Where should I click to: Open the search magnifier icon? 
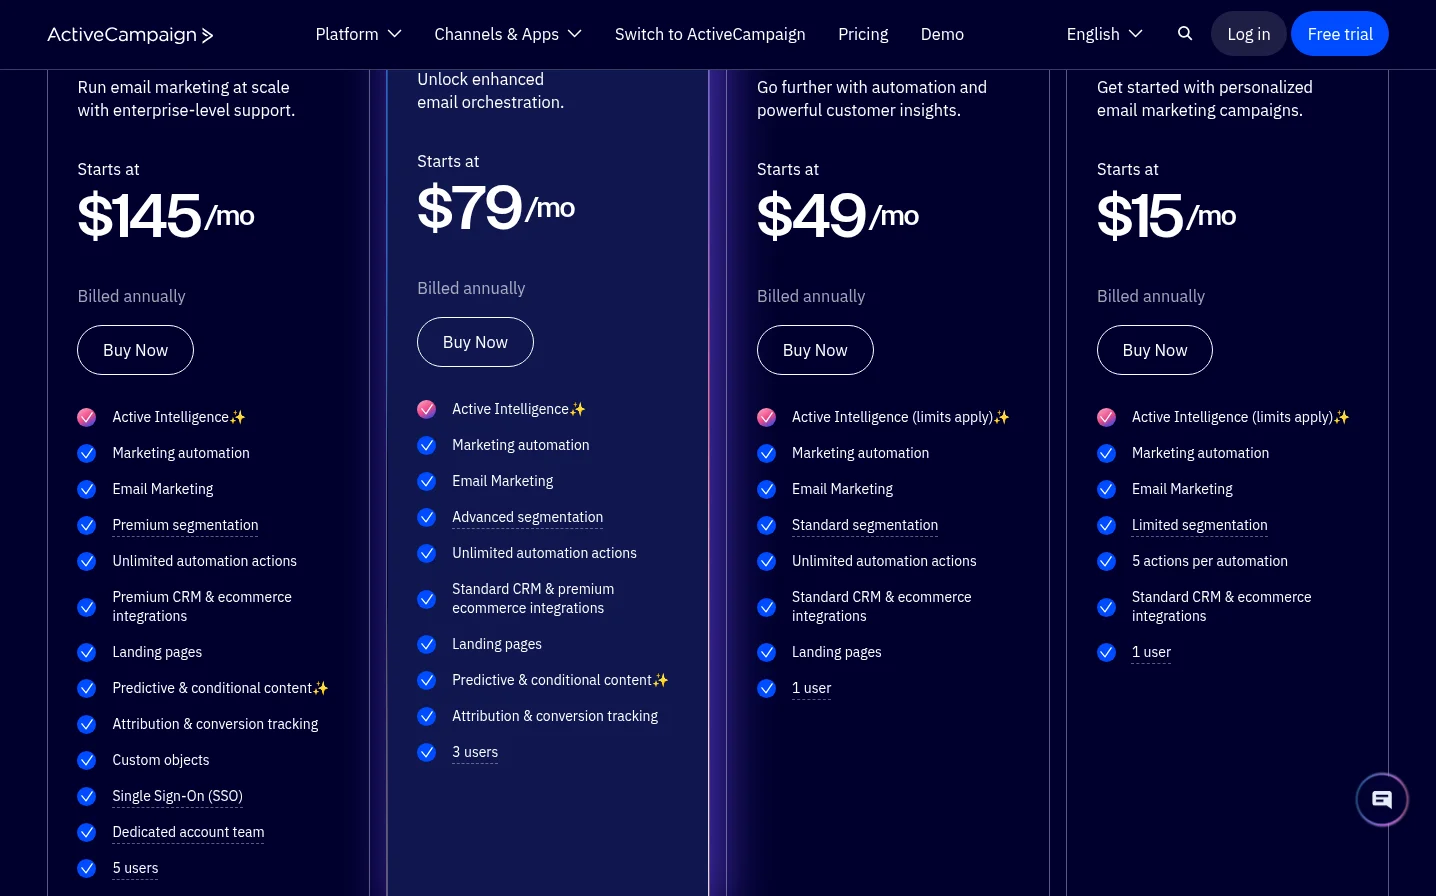click(x=1185, y=34)
